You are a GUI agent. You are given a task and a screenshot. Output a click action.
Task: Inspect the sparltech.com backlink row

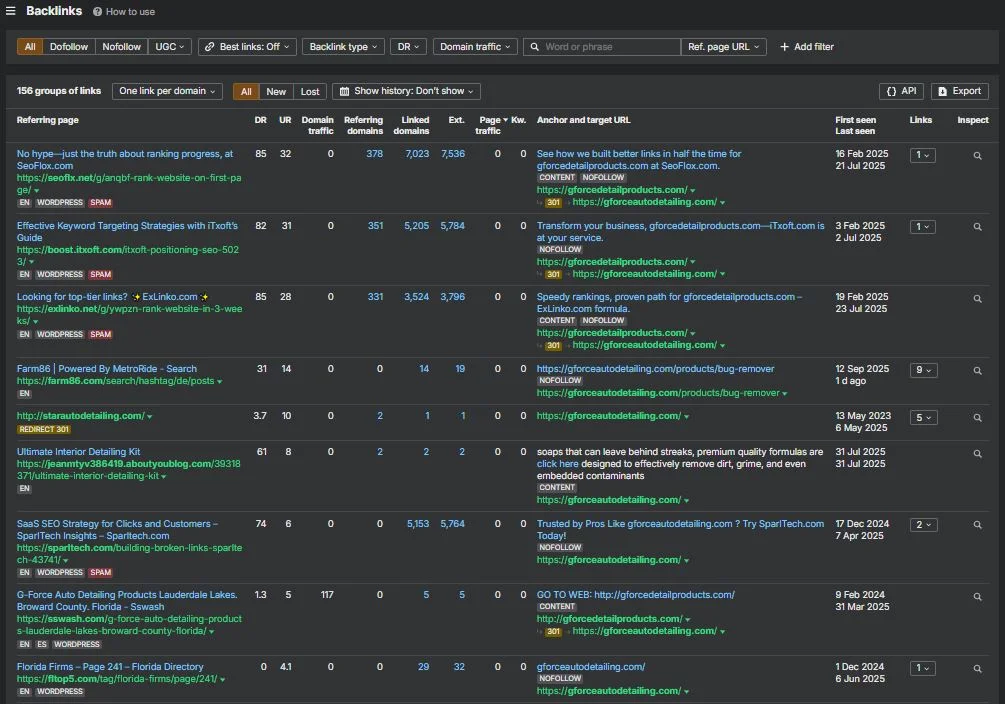(x=977, y=524)
